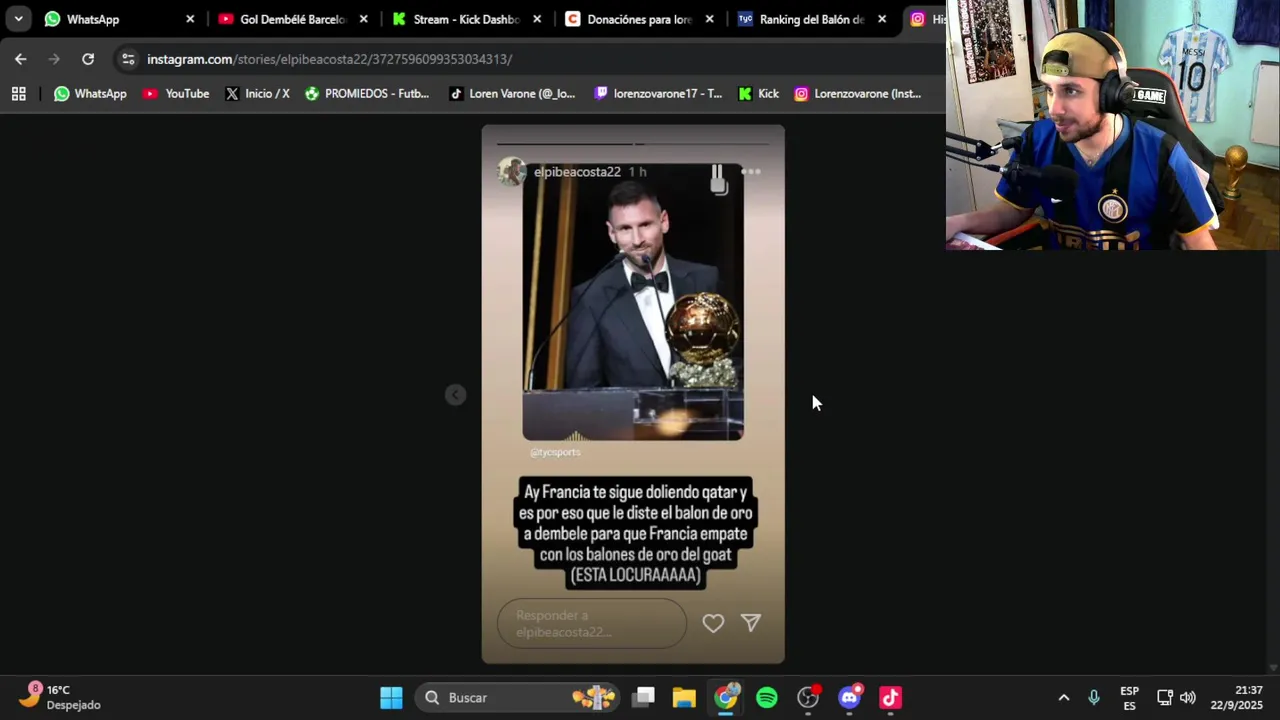The width and height of the screenshot is (1280, 720).
Task: Open the WhatsApp bookmark
Action: coord(90,93)
